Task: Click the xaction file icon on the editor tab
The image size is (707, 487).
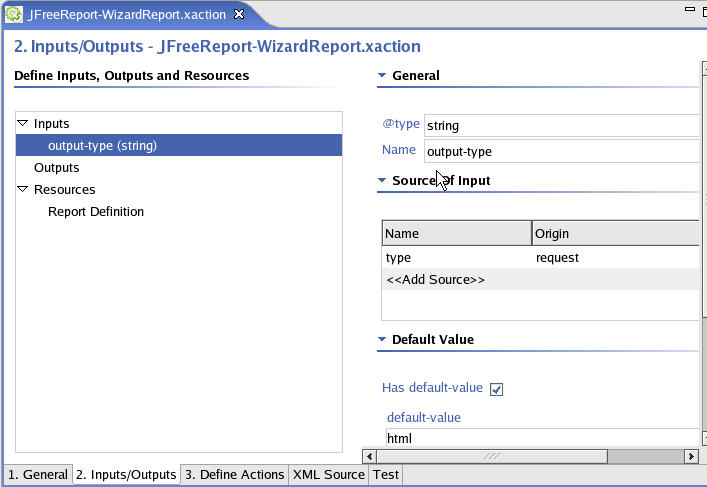Action: tap(14, 14)
